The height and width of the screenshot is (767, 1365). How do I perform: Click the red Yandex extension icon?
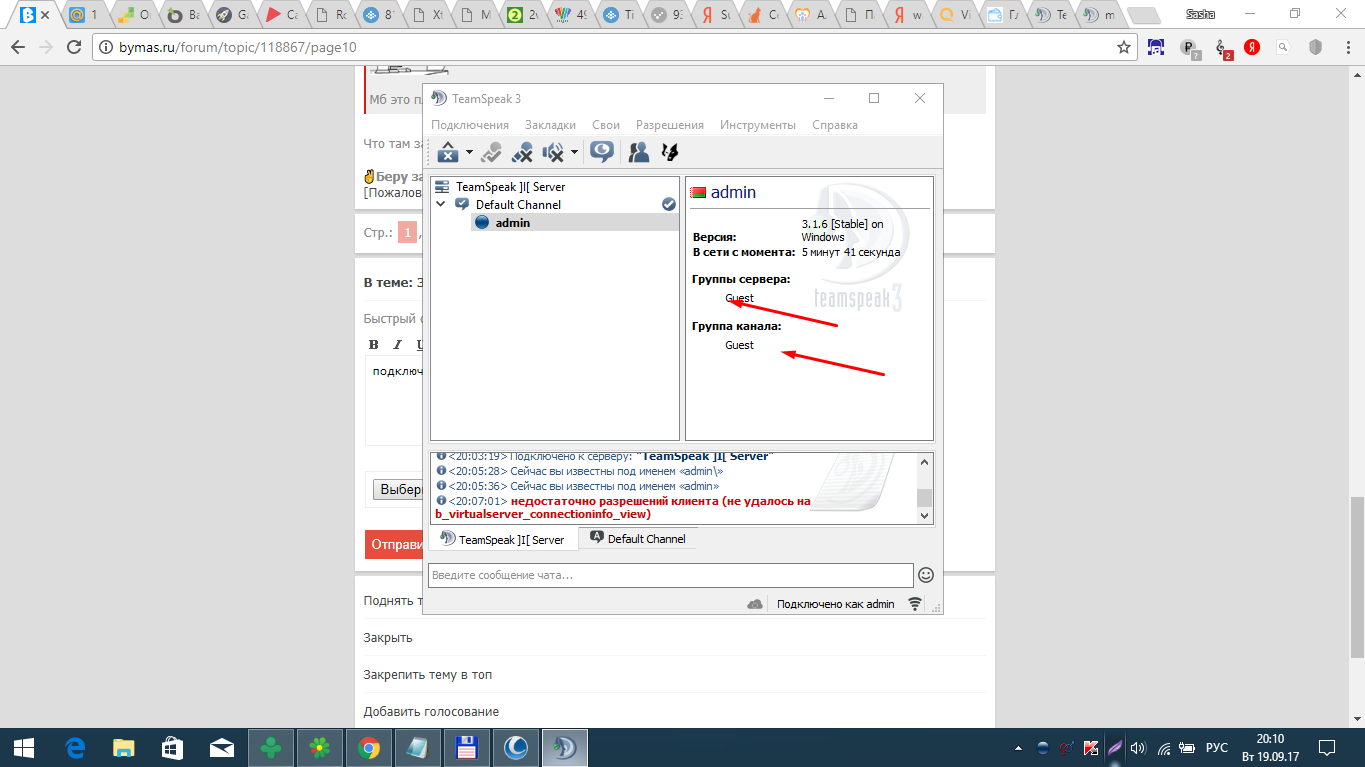tap(1251, 47)
